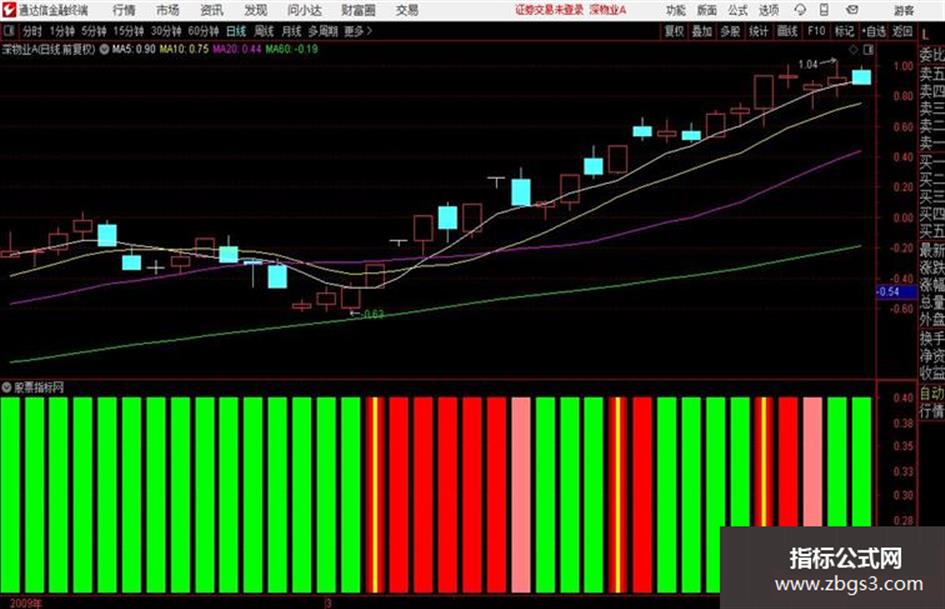The height and width of the screenshot is (609, 945).
Task: Click the pink indicator bar nearest the right edge
Action: point(812,461)
